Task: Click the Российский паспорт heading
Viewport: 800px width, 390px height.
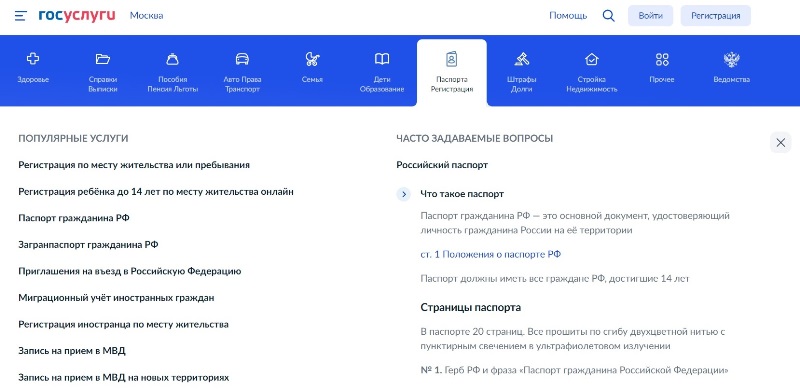Action: (442, 165)
